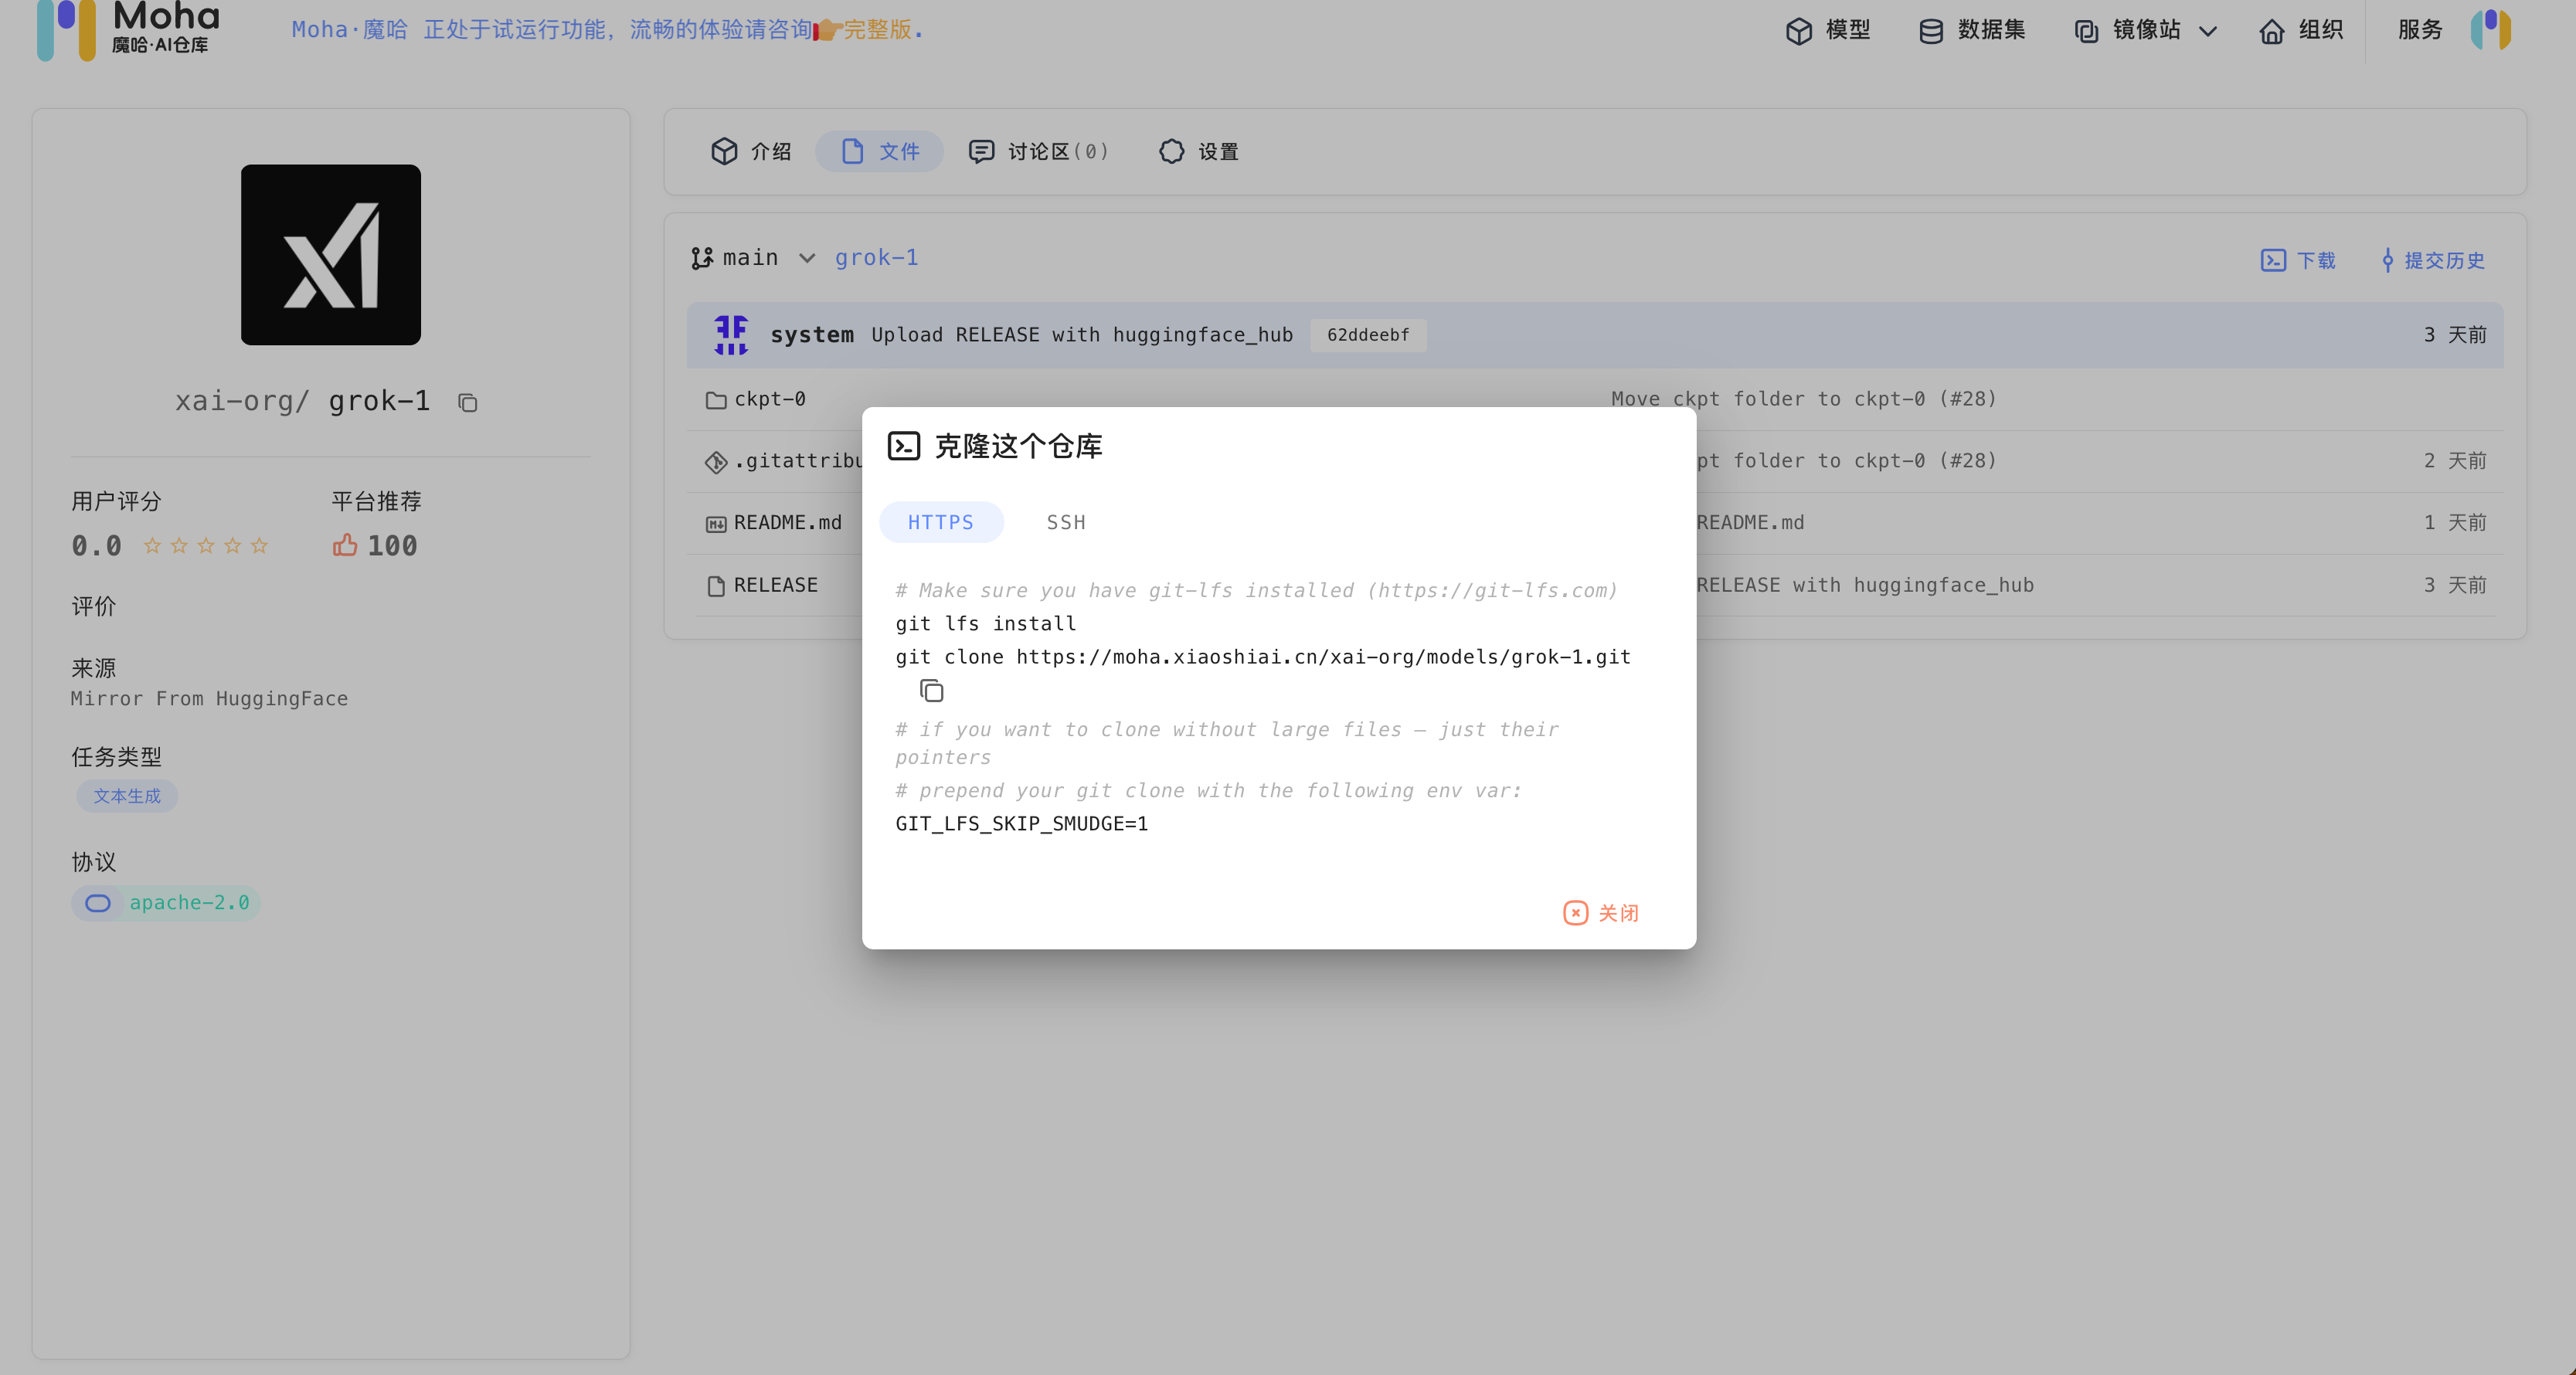
Task: Click the thumbs-up recommendation icon
Action: click(x=345, y=545)
